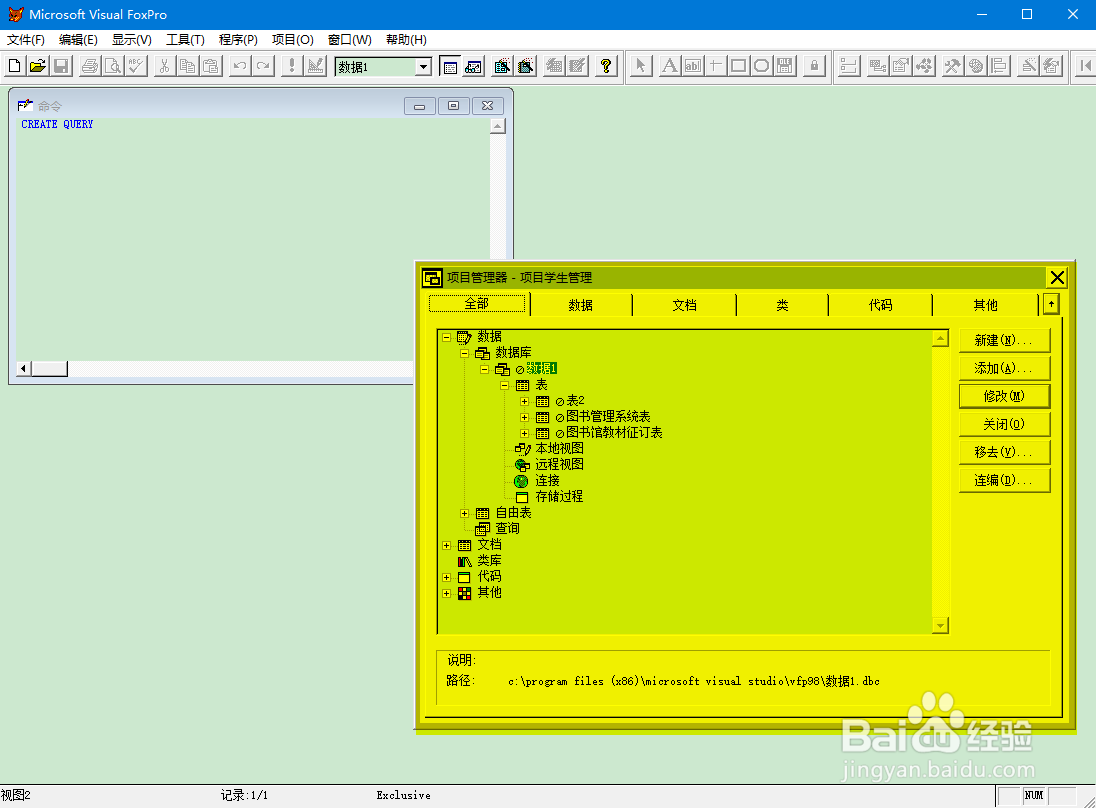Click the CREATE QUERY command line text

pos(57,124)
